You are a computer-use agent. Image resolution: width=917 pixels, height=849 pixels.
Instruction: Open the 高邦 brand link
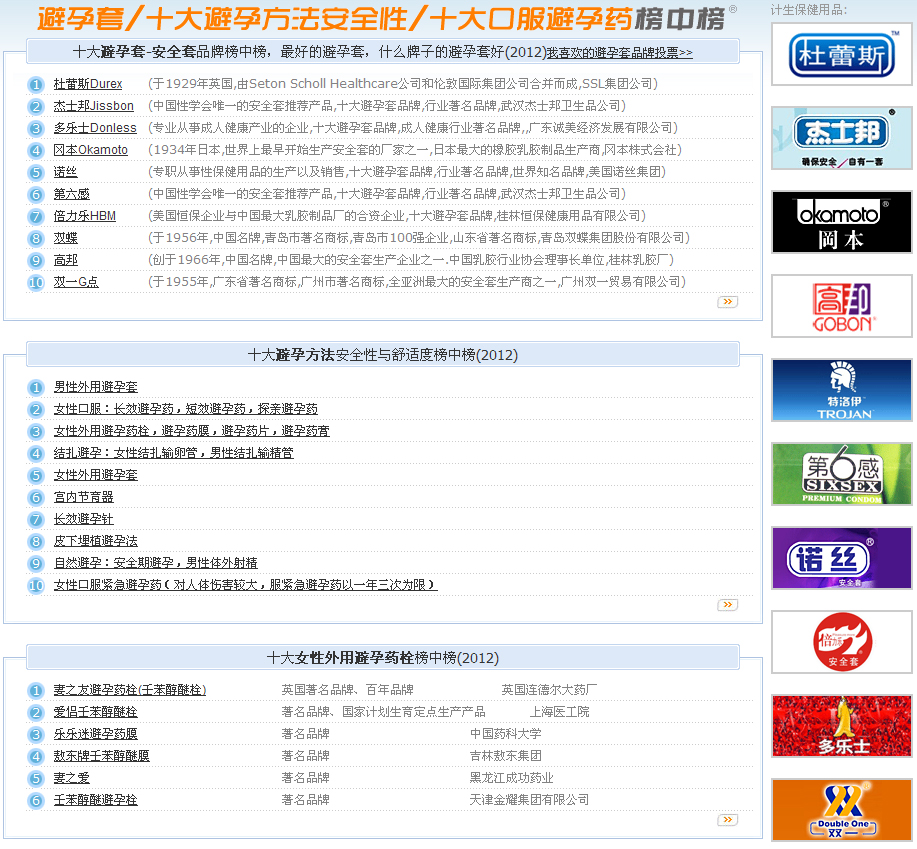click(x=66, y=260)
